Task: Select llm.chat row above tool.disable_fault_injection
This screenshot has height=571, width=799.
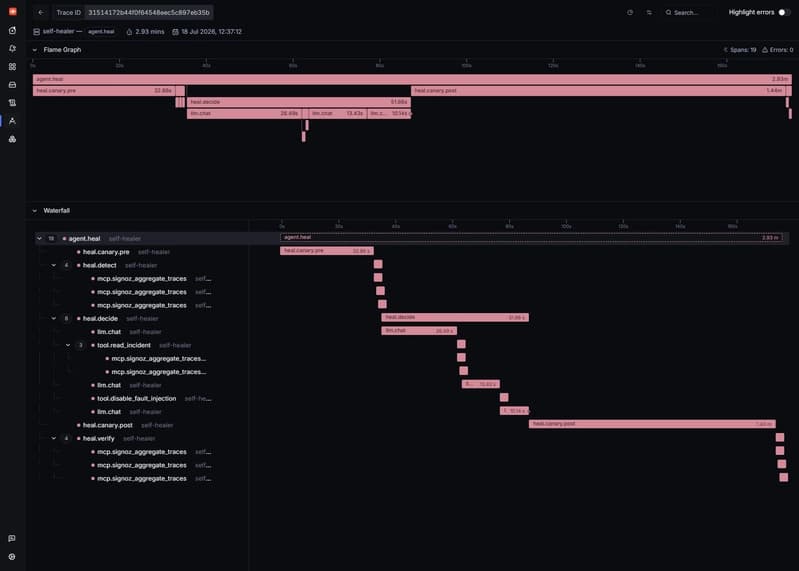Action: 142,385
